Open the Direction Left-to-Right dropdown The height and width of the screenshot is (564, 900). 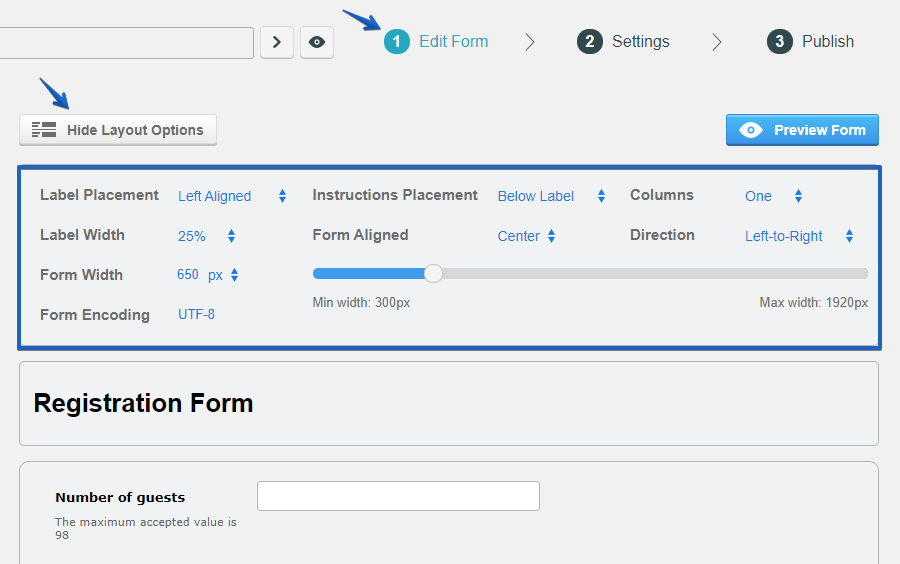coord(798,236)
